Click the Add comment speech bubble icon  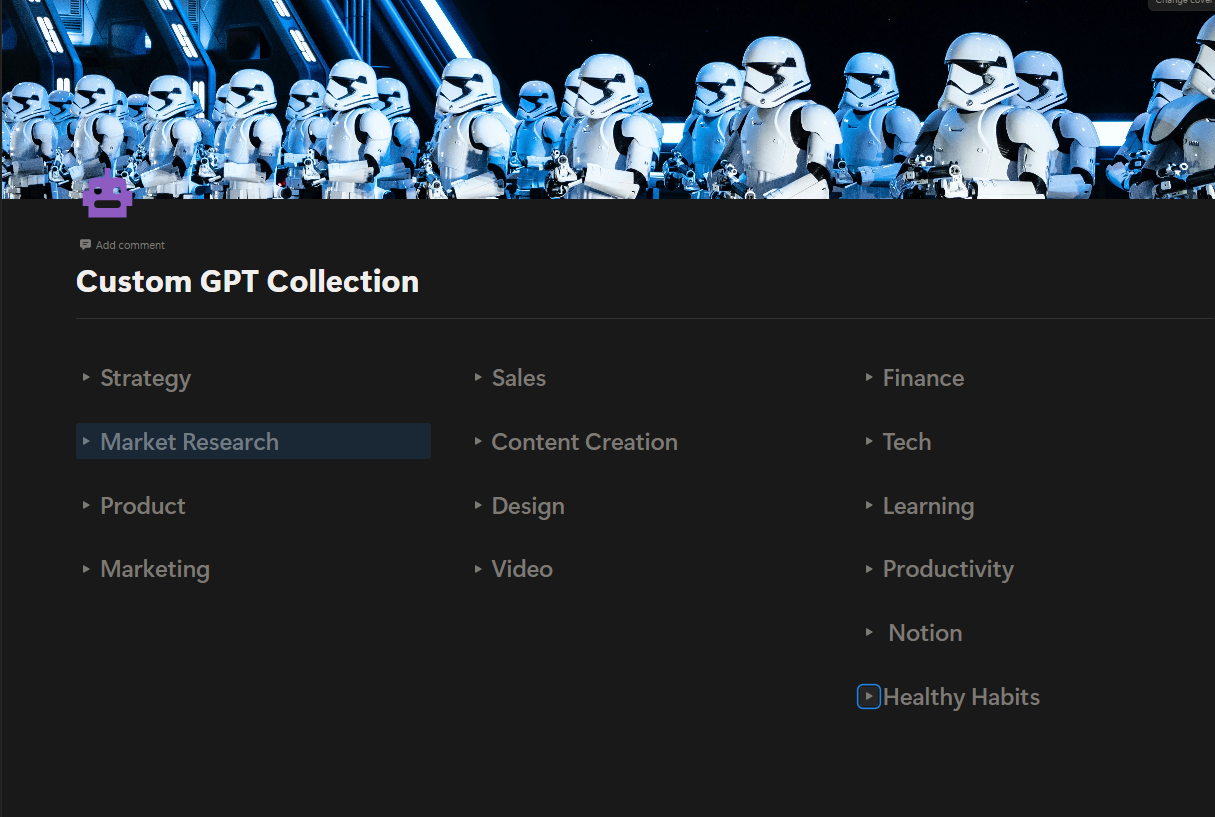[84, 244]
